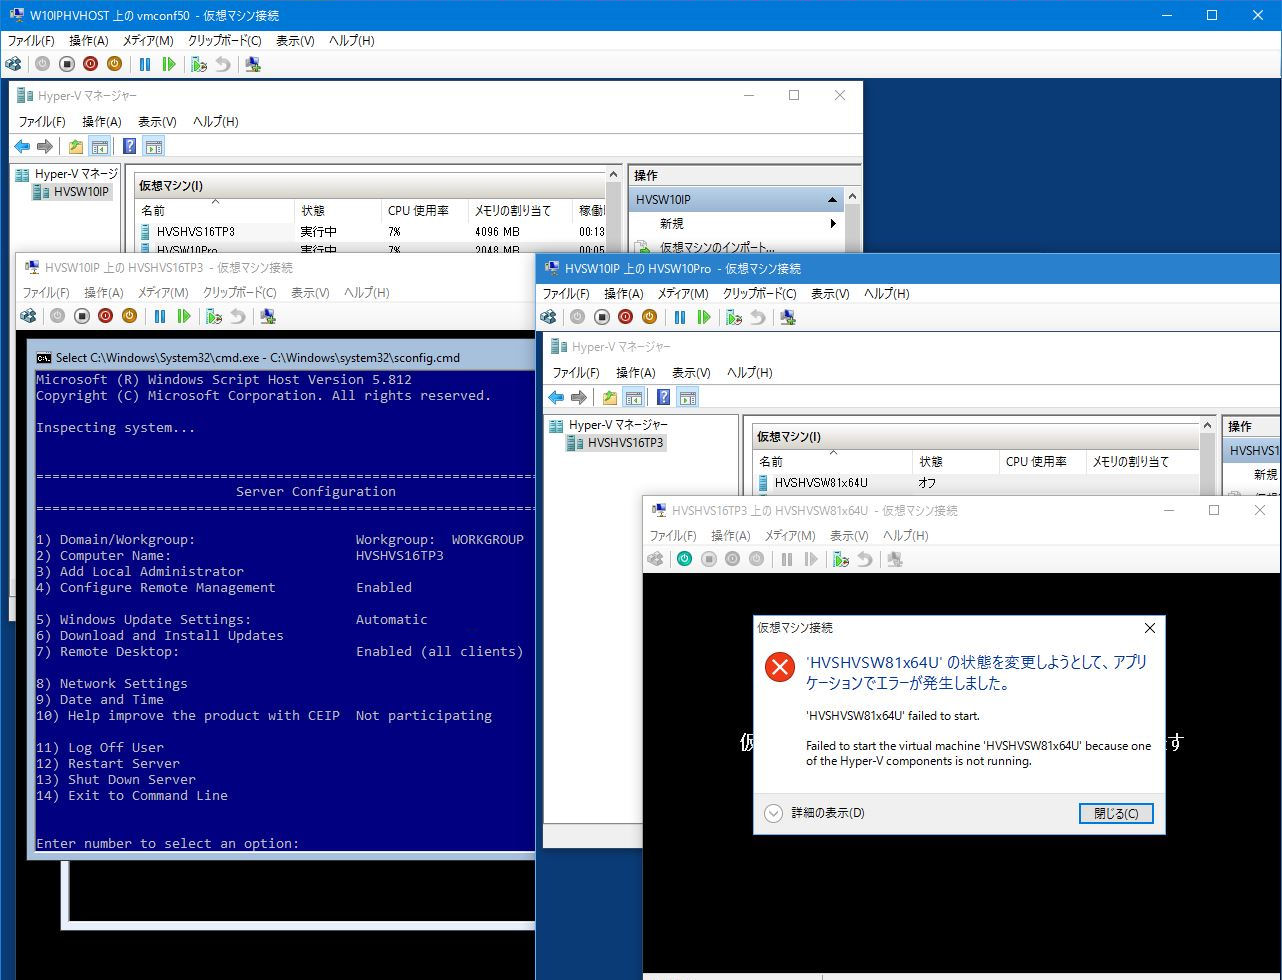Click CPU 使用率 column header in HVSW10IP list
Viewport: 1282px width, 980px height.
coord(425,211)
